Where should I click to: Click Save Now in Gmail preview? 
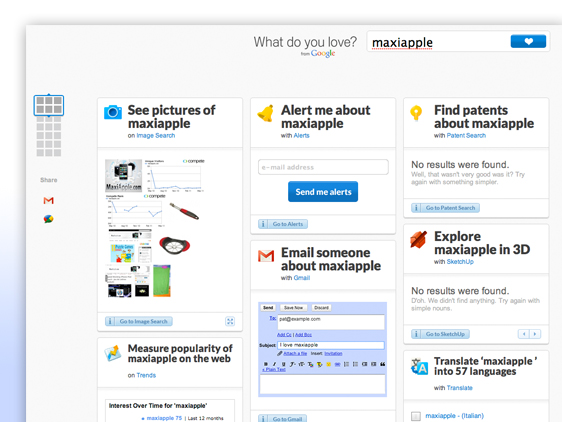point(293,308)
